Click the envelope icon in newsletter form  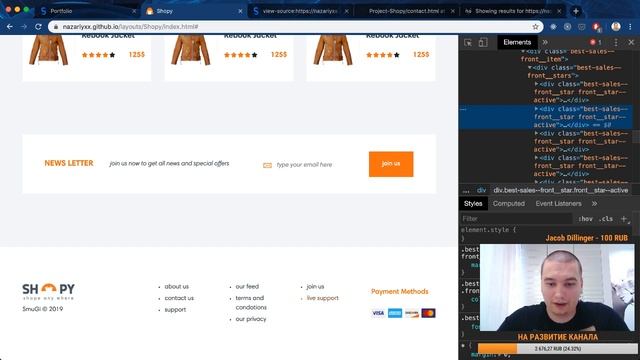[267, 165]
